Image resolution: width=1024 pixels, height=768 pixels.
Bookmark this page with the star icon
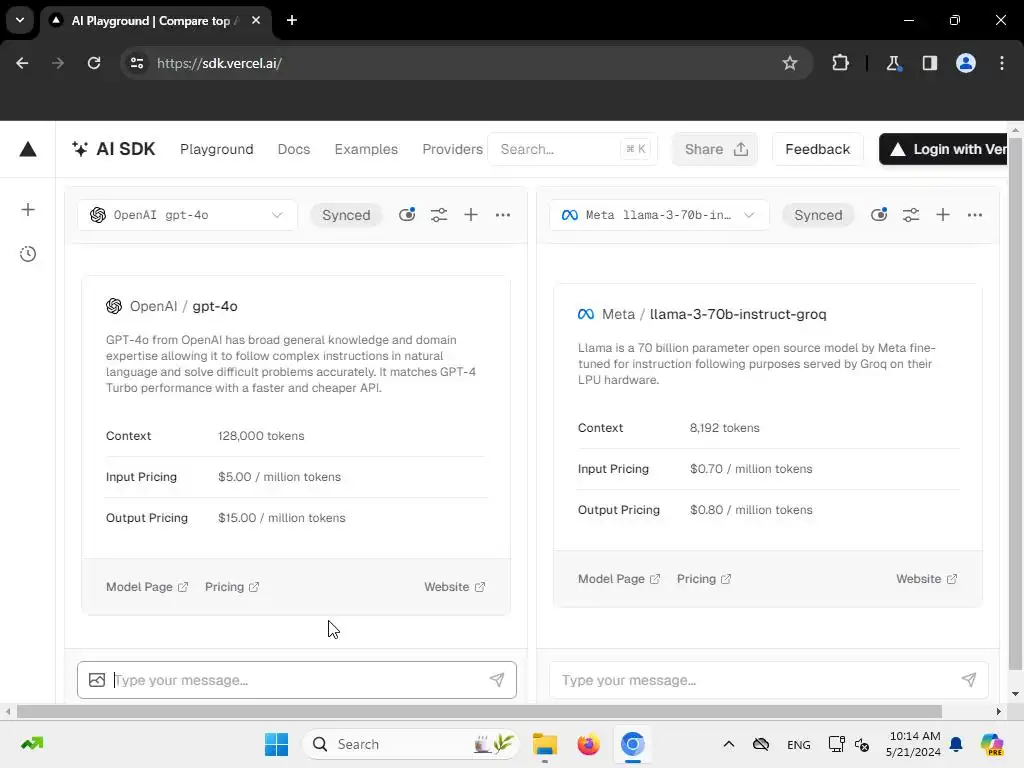(x=790, y=63)
